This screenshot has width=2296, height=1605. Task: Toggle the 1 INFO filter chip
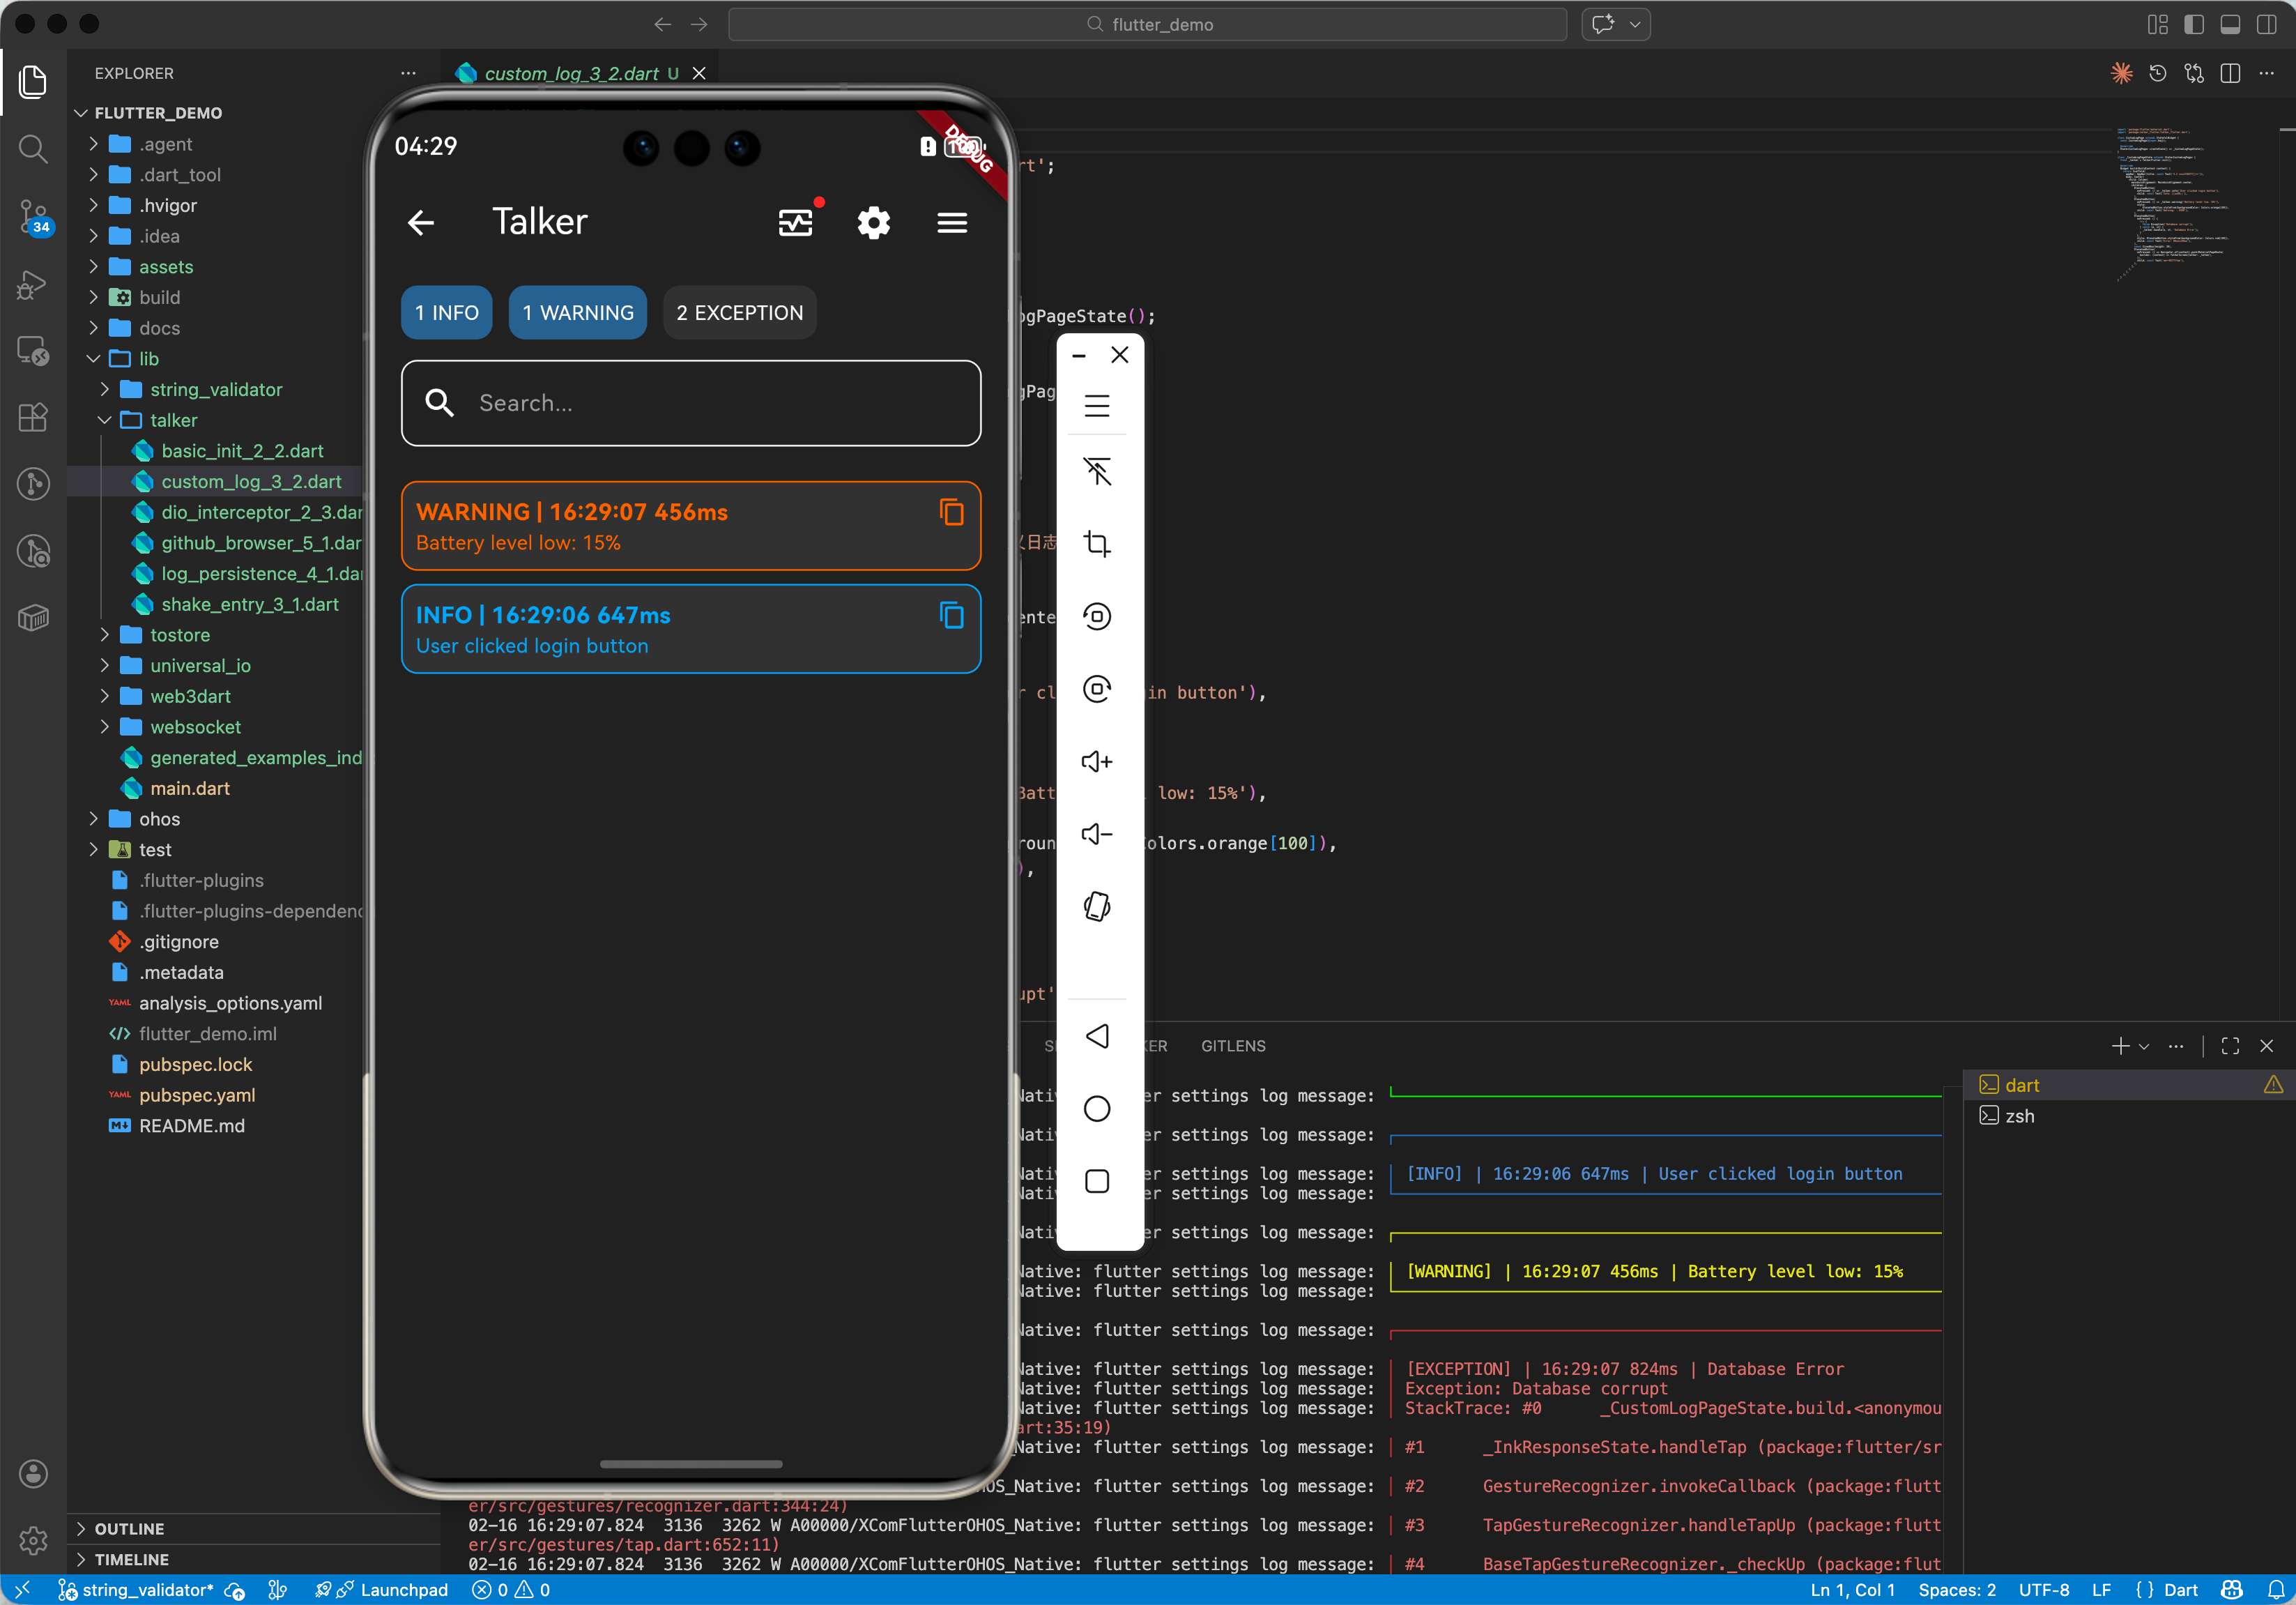446,313
